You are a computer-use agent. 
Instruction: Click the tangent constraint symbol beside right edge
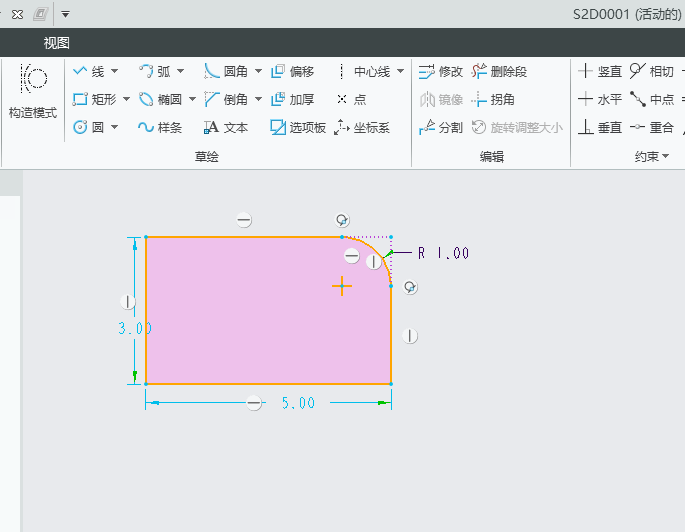(x=410, y=287)
